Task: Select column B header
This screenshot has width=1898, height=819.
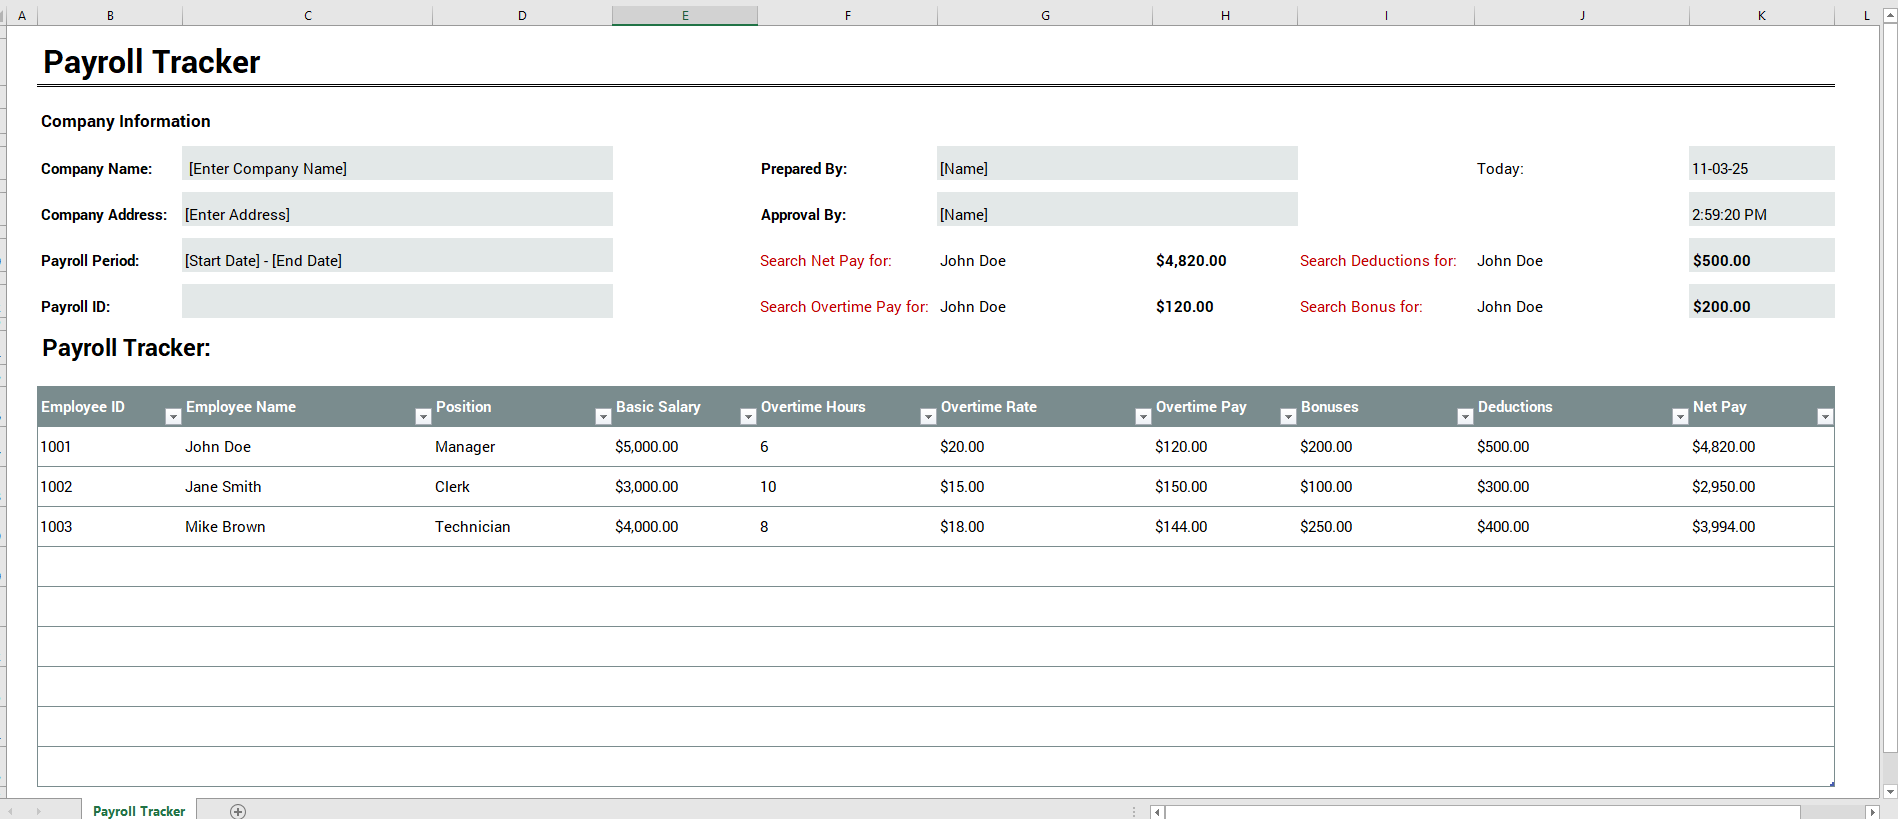Action: [x=110, y=15]
